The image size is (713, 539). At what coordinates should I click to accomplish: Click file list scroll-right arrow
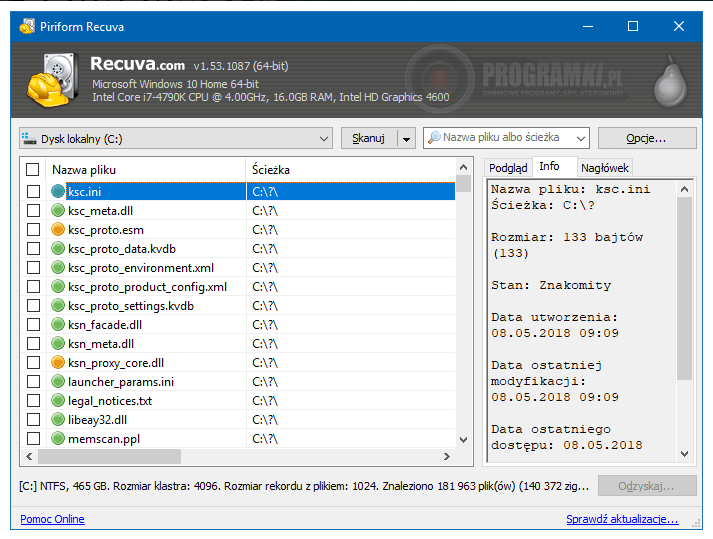(x=447, y=456)
